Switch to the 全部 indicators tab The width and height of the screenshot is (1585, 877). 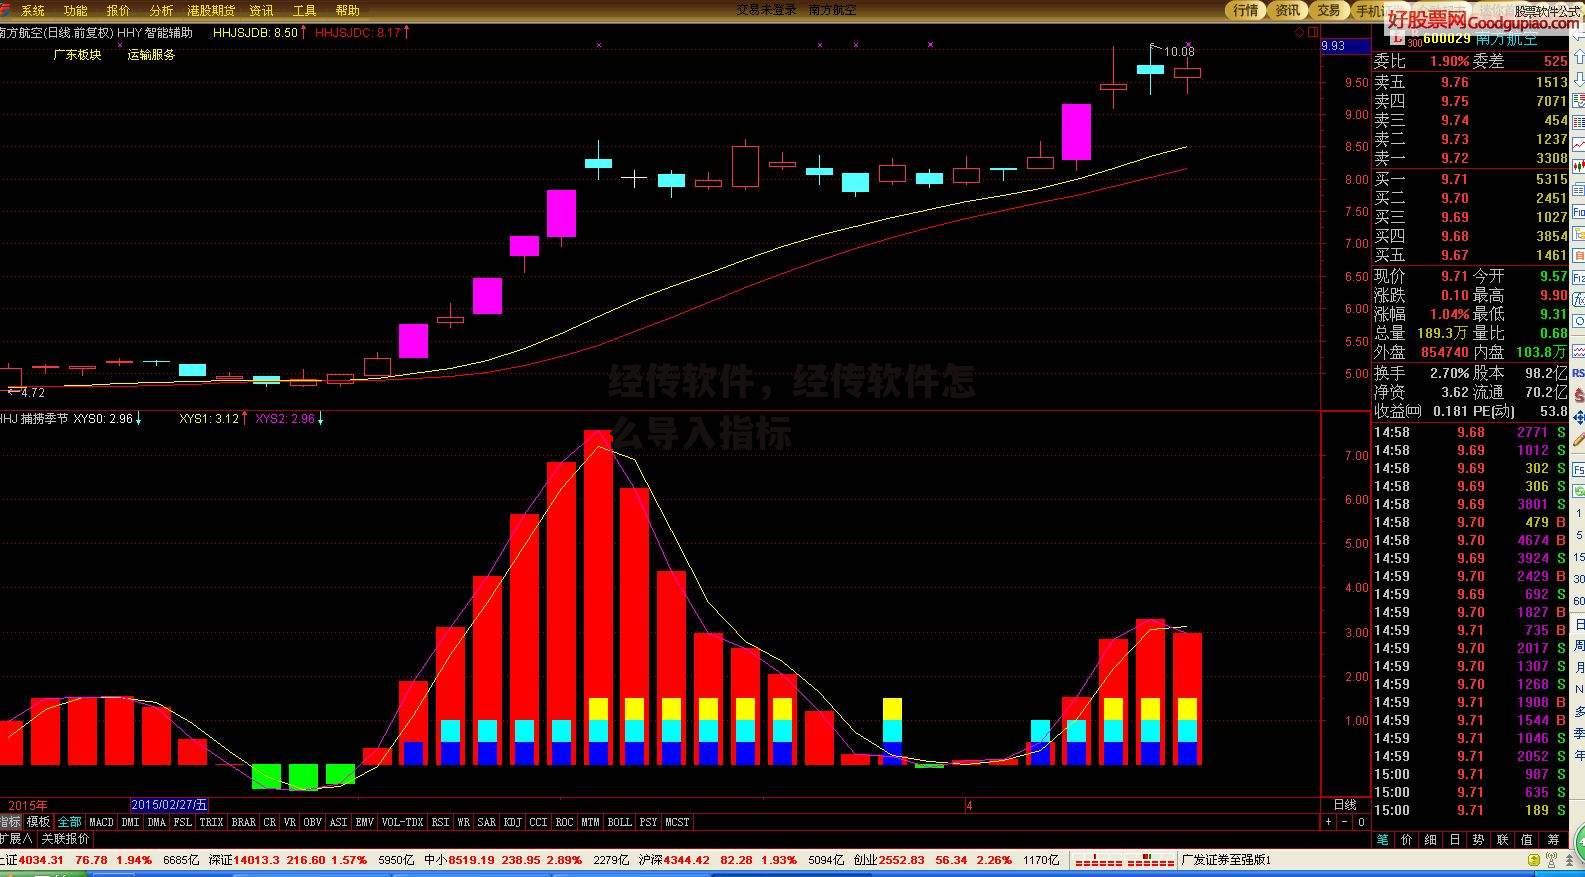click(x=69, y=822)
